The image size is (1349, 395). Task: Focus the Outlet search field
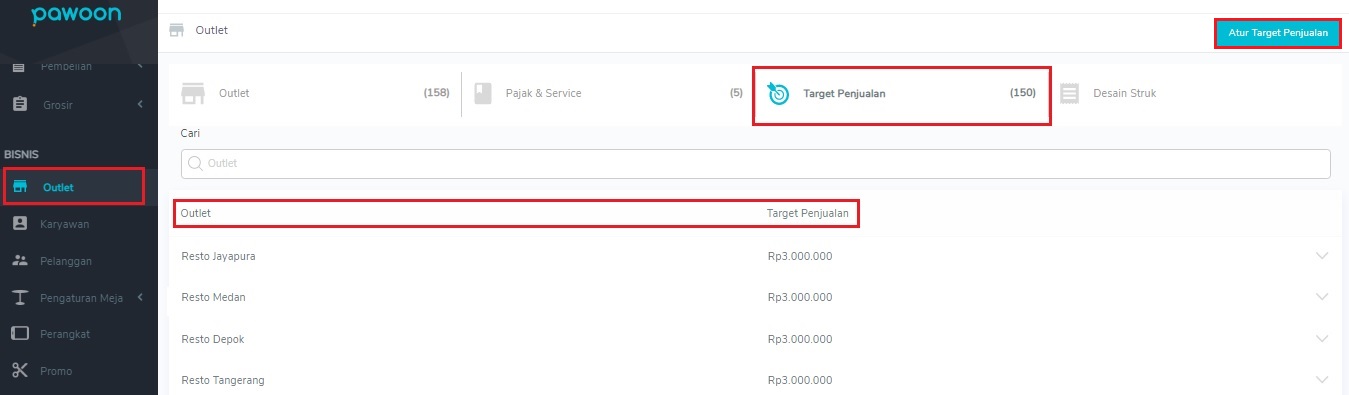pos(755,163)
